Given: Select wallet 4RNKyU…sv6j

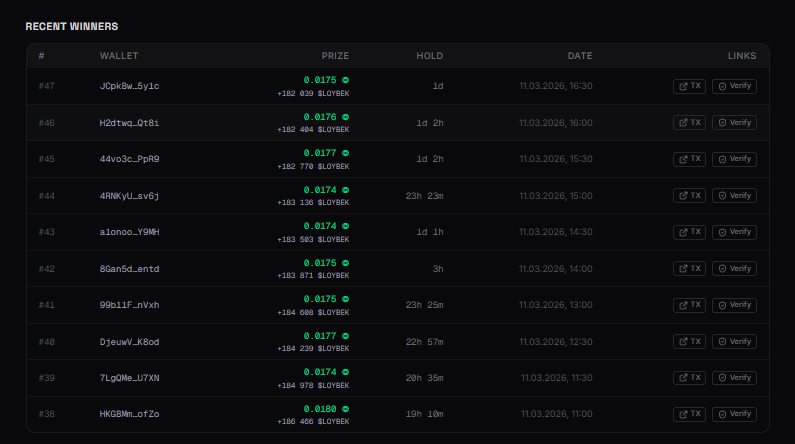Looking at the screenshot, I should 129,196.
